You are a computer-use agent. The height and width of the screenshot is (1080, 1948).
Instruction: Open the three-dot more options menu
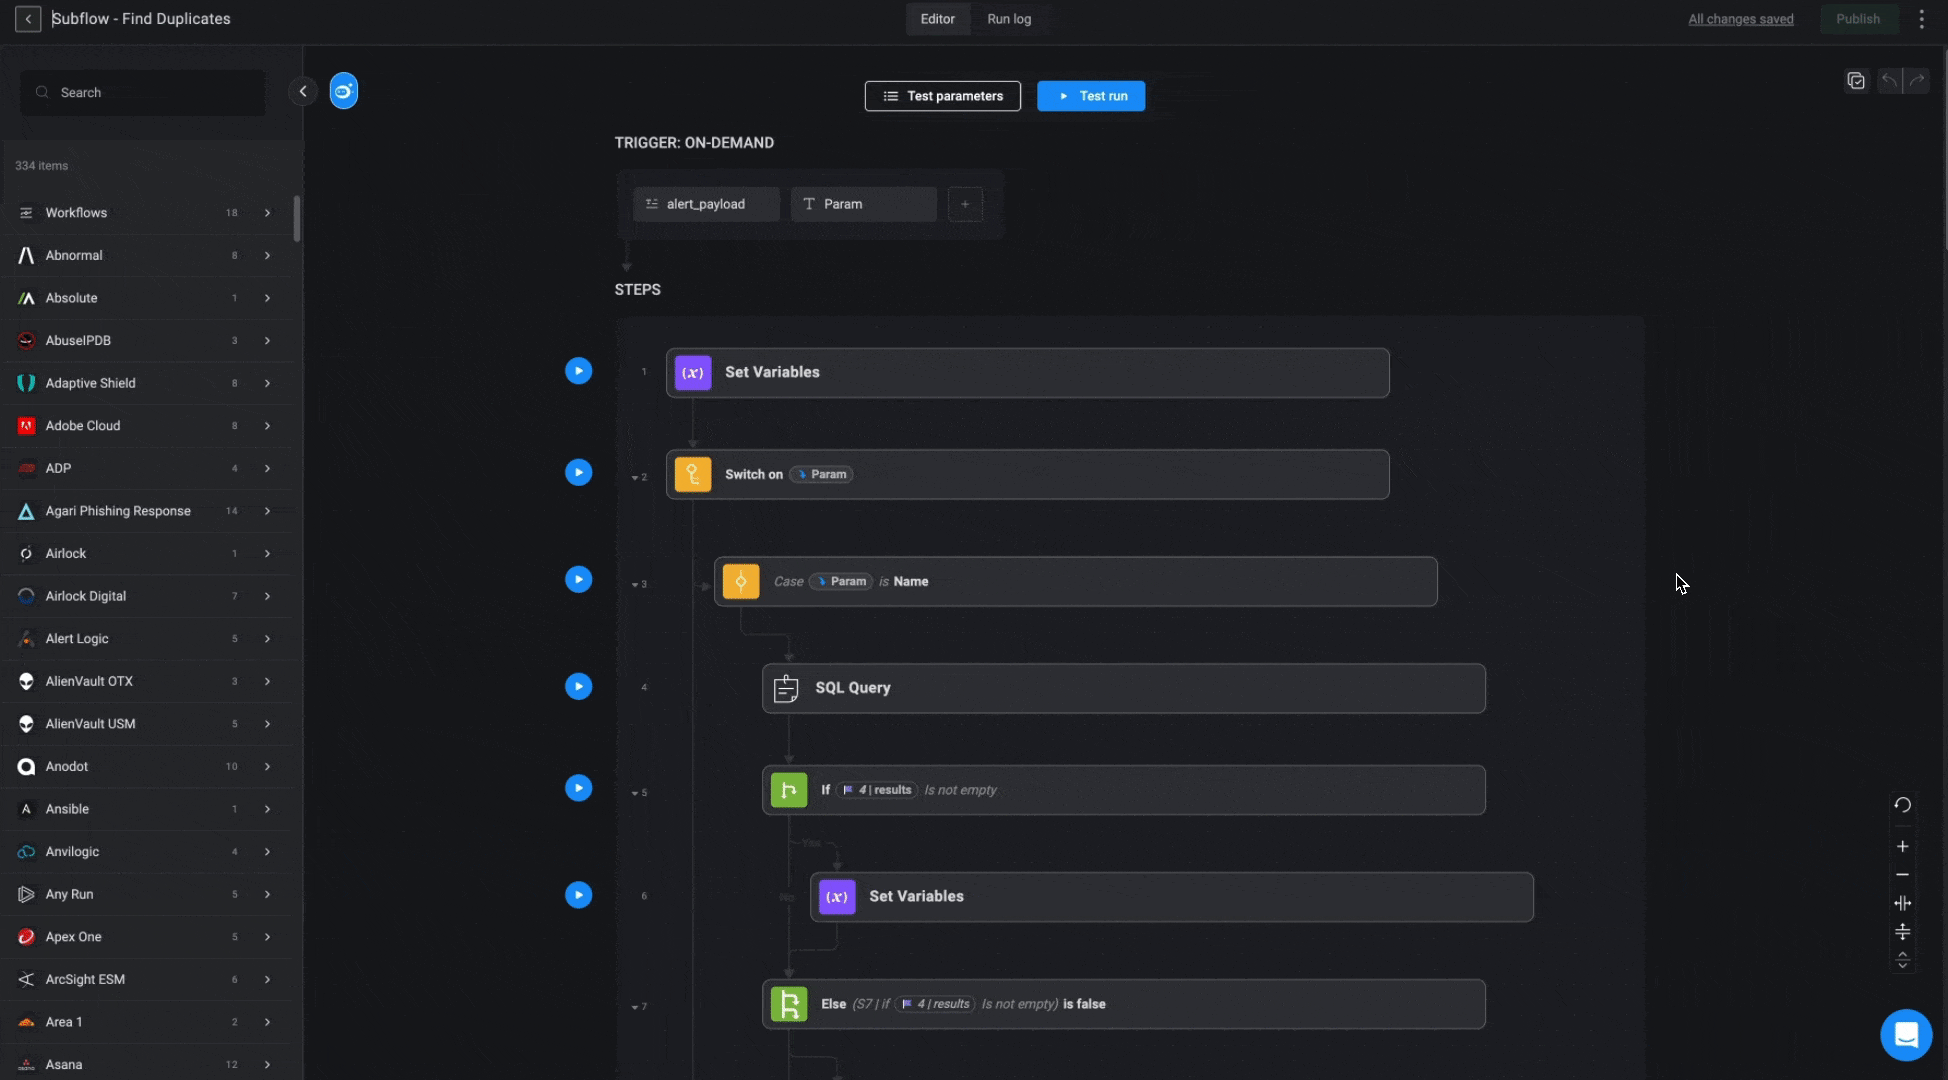[1921, 19]
